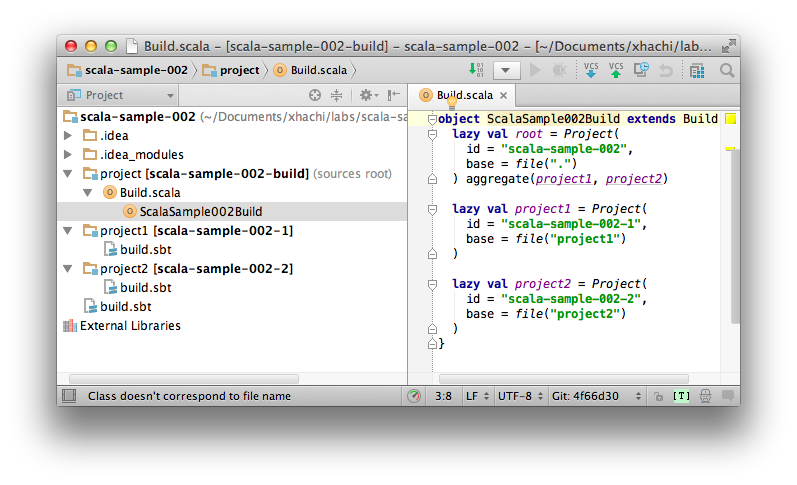Click the VCS Update Project icon
Image resolution: width=797 pixels, height=485 pixels.
coord(591,70)
